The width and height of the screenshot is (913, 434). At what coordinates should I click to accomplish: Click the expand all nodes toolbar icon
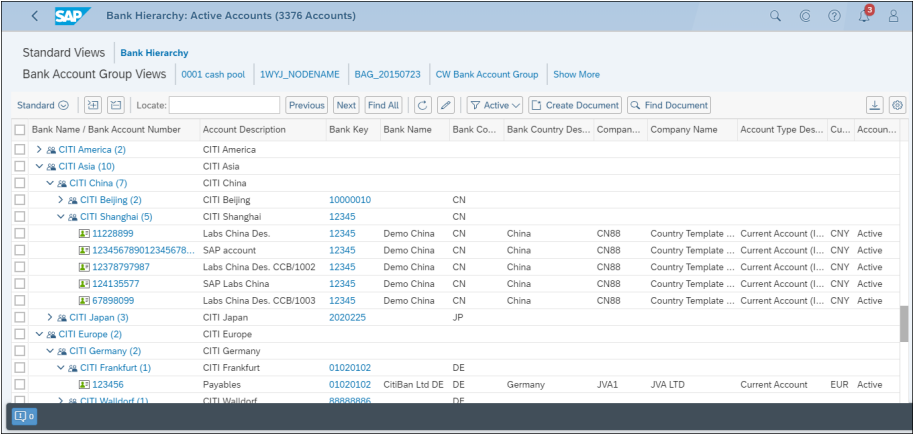(x=93, y=105)
